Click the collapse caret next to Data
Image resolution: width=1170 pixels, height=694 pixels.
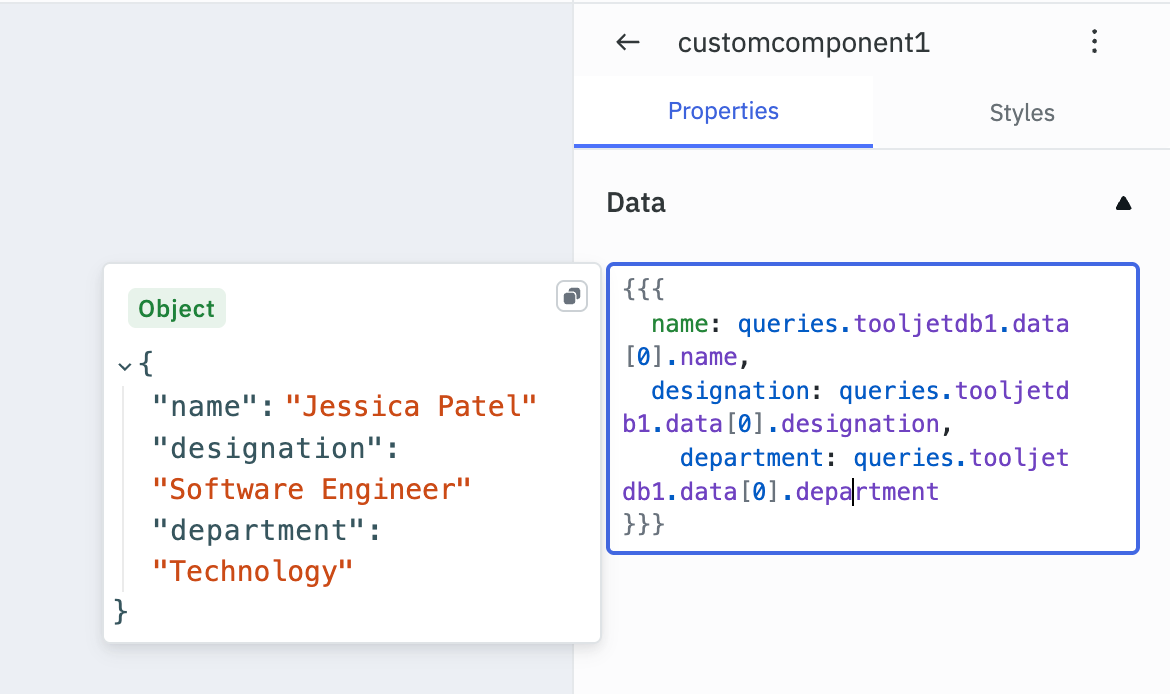[1124, 202]
